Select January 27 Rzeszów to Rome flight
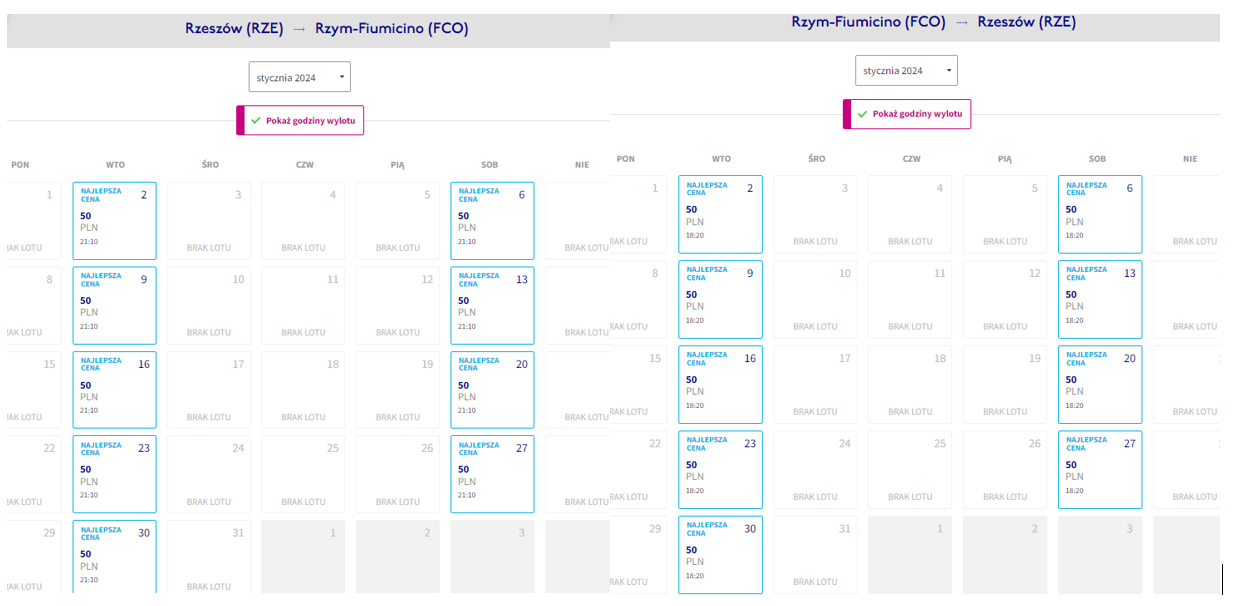 point(492,474)
